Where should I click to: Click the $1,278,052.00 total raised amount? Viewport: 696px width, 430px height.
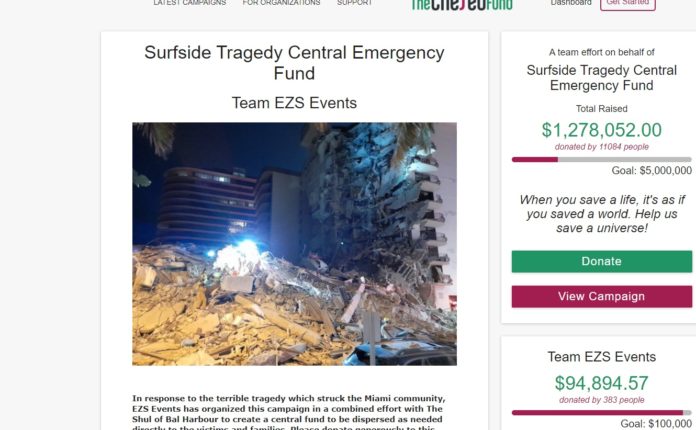click(x=601, y=130)
